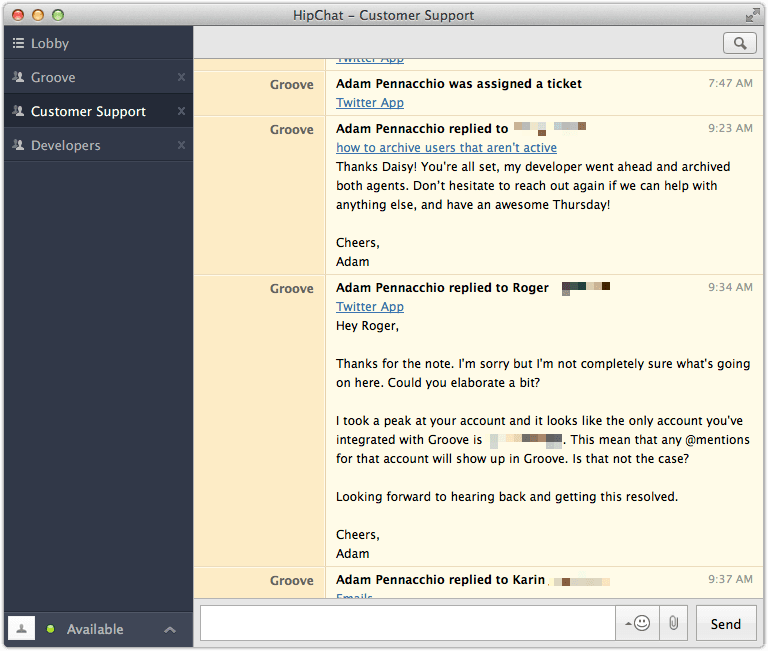The width and height of the screenshot is (768, 651).
Task: Close the Customer Support room tab
Action: (x=181, y=112)
